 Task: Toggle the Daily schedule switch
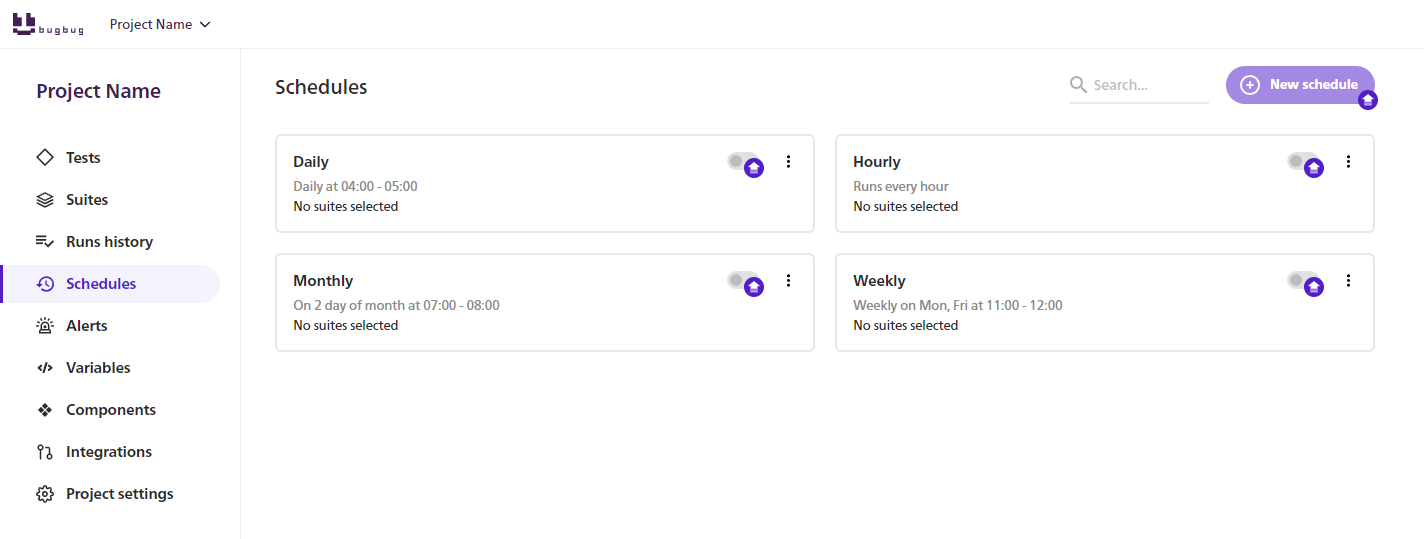[741, 161]
